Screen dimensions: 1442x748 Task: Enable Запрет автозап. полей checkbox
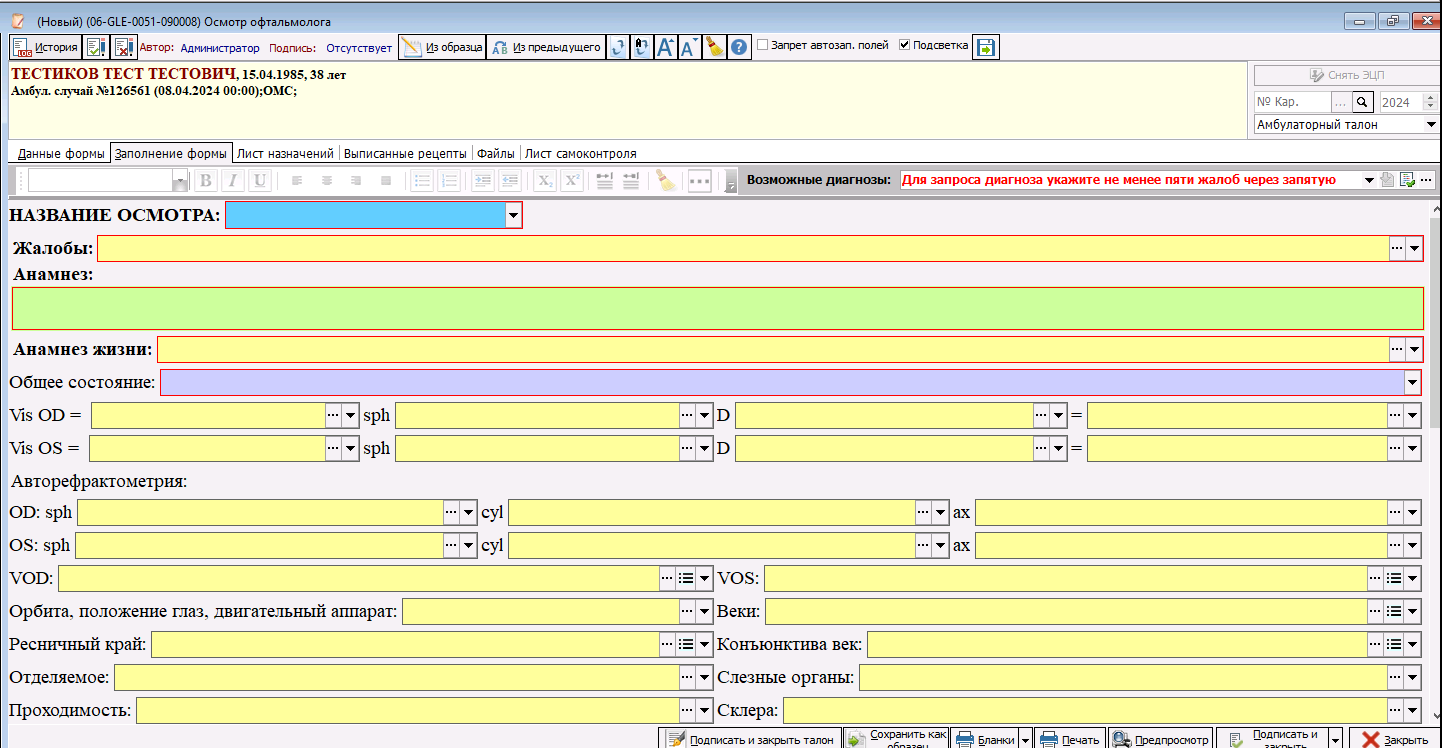(763, 46)
